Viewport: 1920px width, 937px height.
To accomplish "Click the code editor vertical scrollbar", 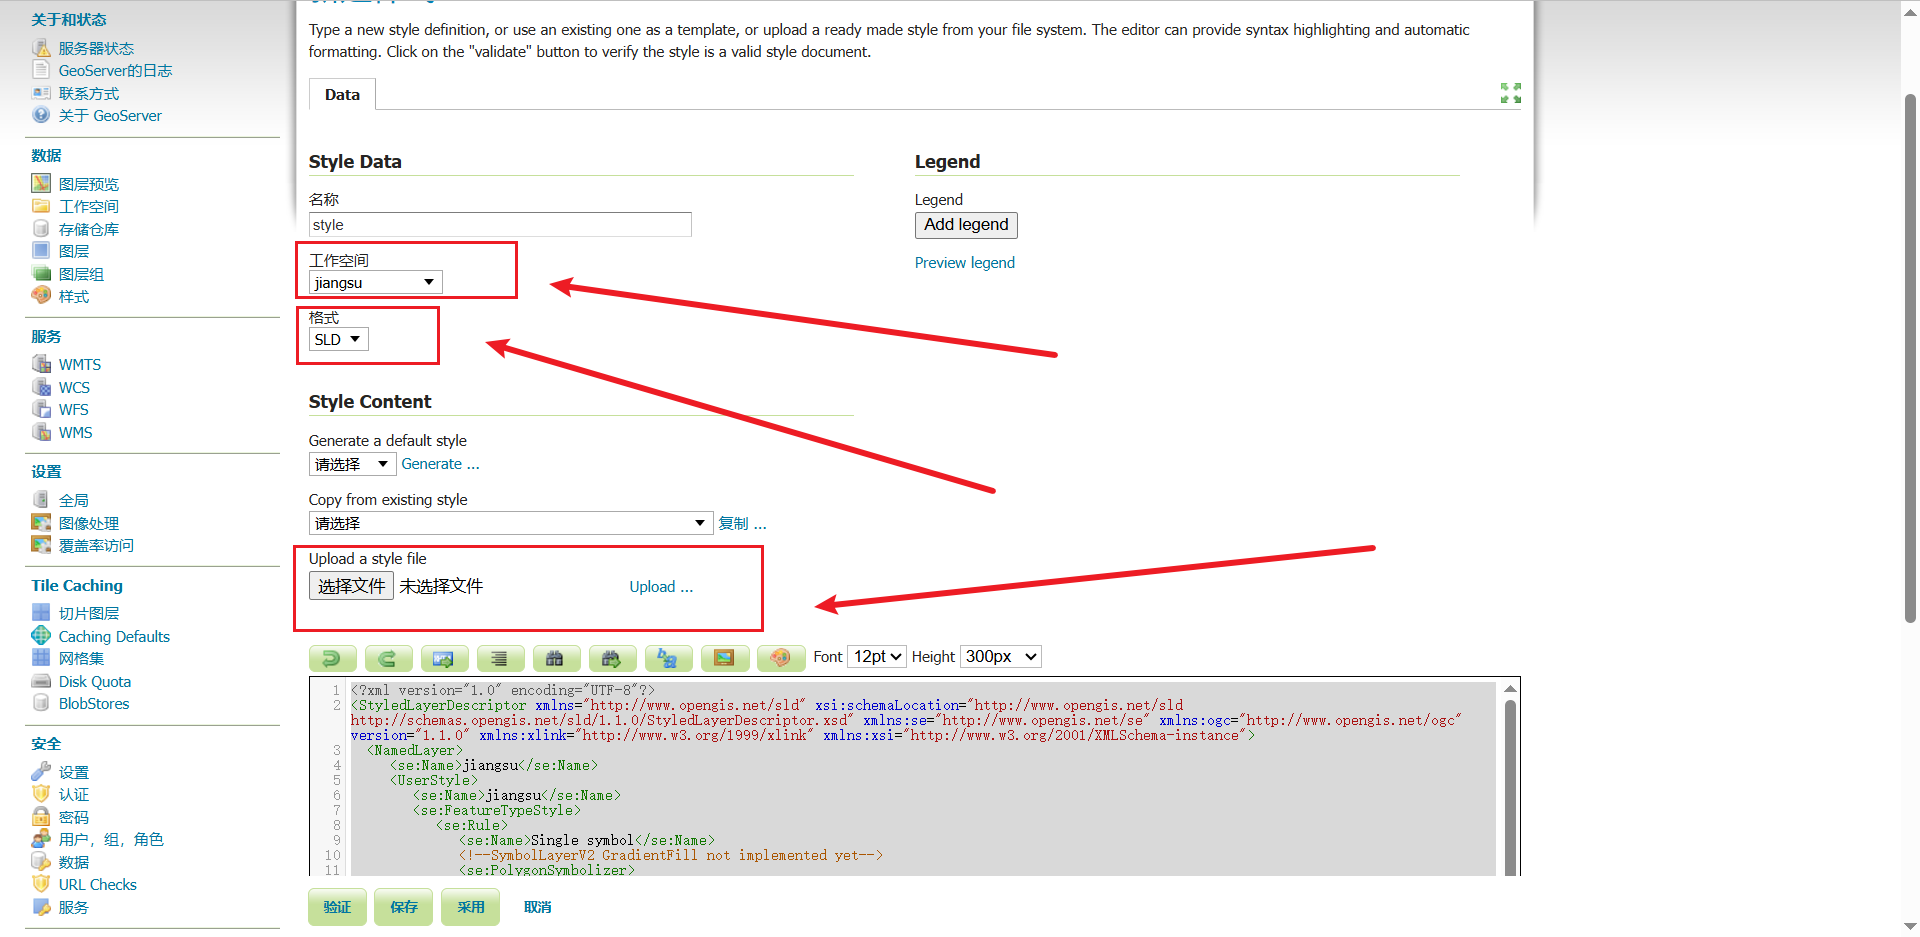I will [1510, 788].
